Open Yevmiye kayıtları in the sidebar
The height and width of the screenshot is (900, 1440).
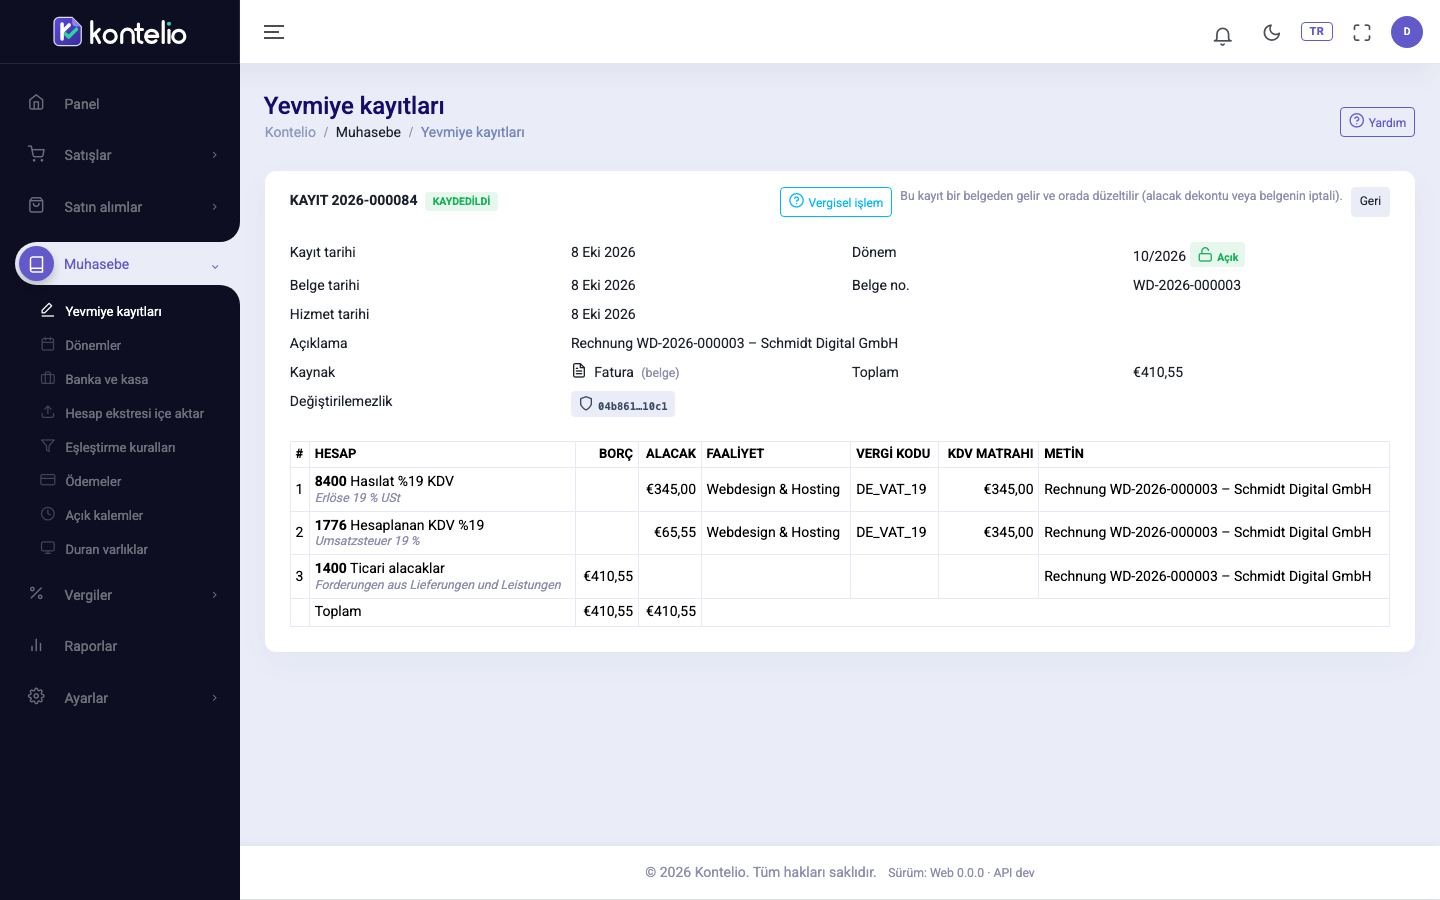(x=113, y=311)
